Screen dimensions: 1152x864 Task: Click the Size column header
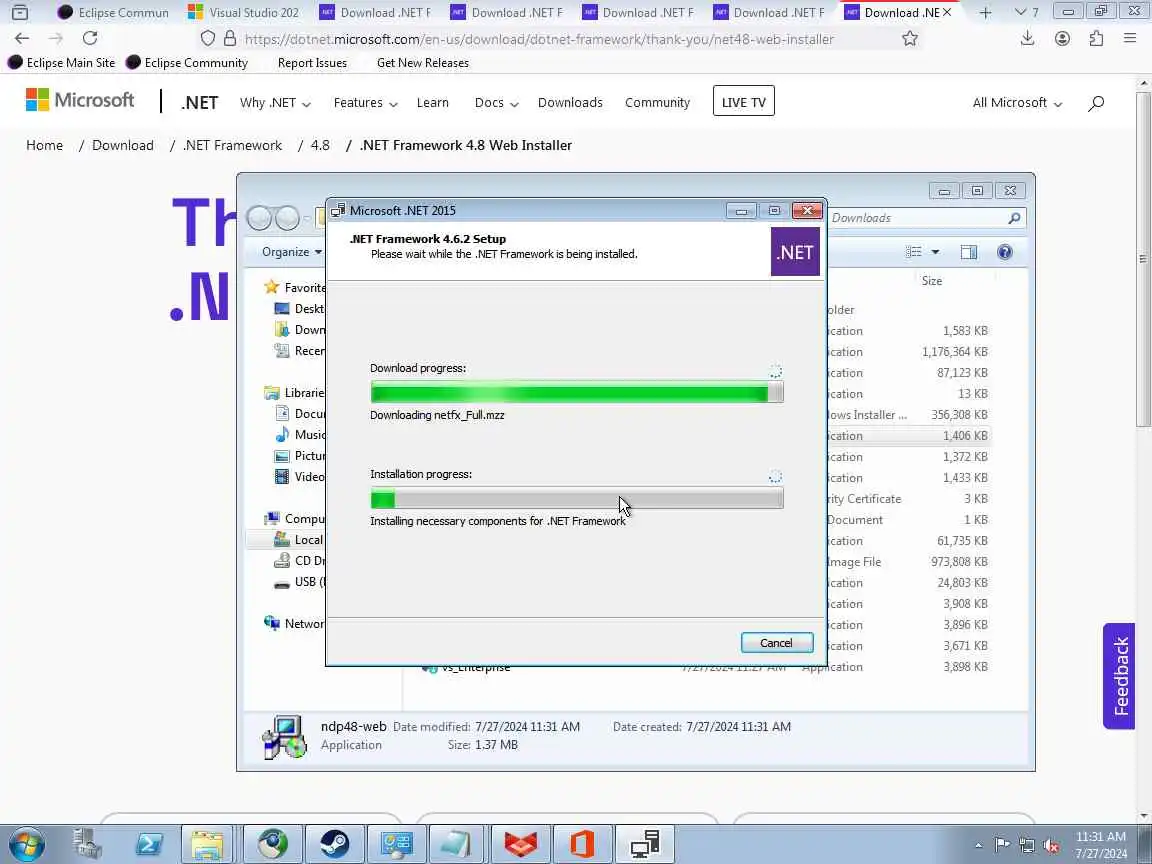tap(932, 281)
